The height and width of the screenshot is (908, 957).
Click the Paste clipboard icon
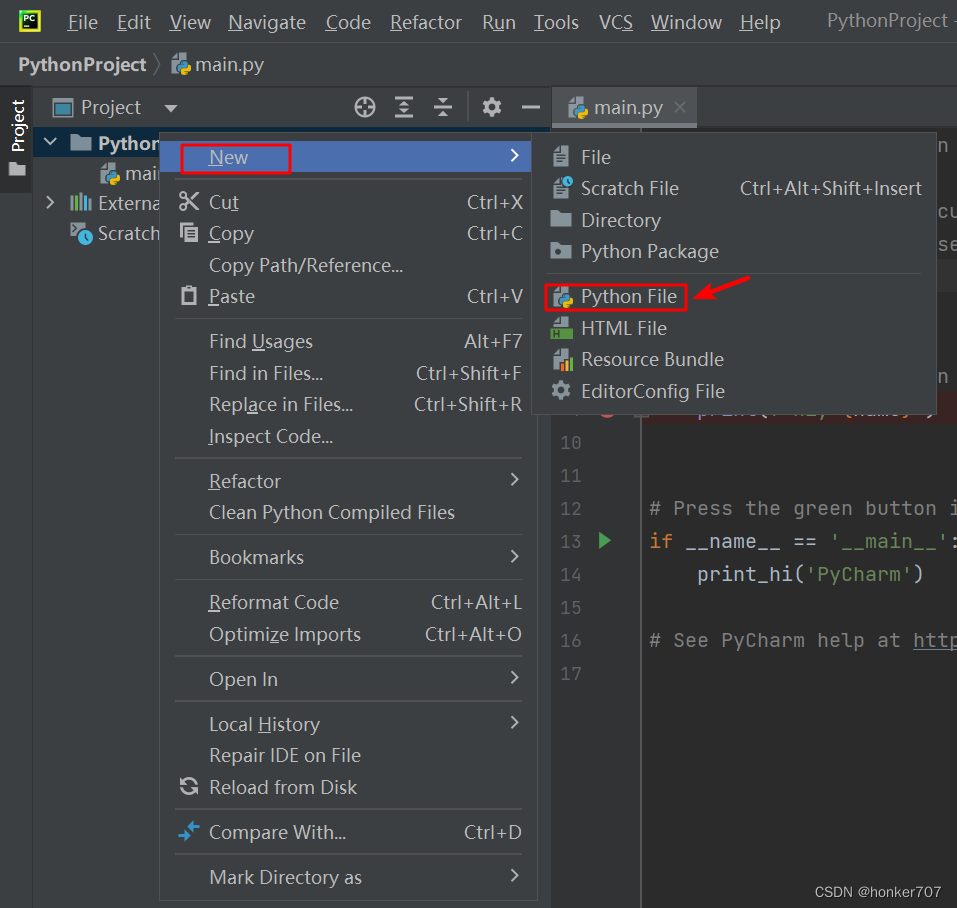coord(189,295)
